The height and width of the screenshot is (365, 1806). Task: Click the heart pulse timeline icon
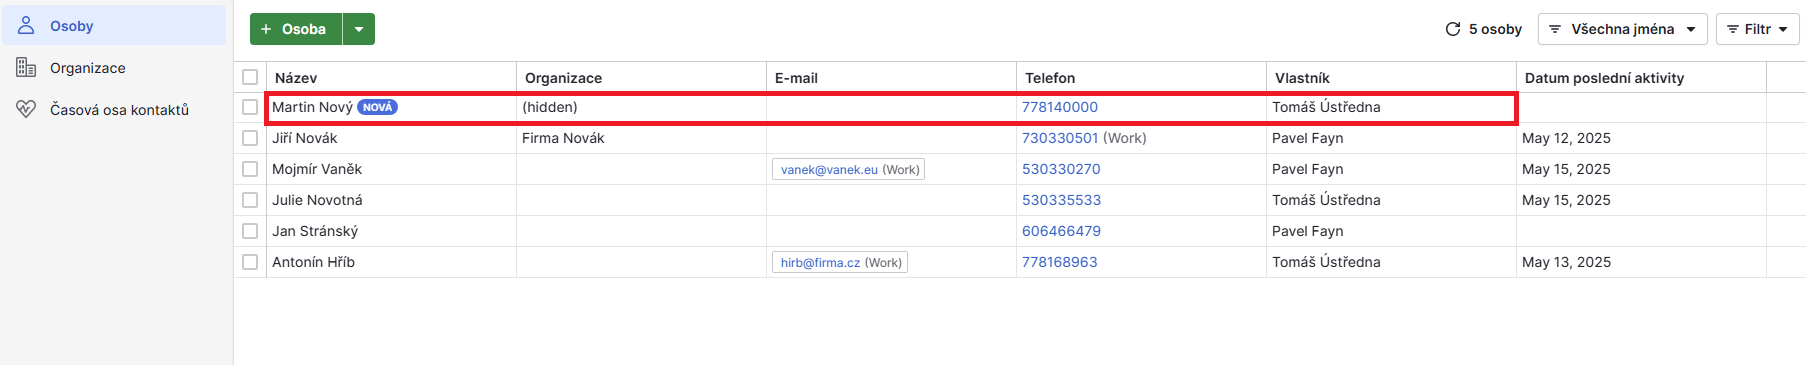(x=27, y=109)
